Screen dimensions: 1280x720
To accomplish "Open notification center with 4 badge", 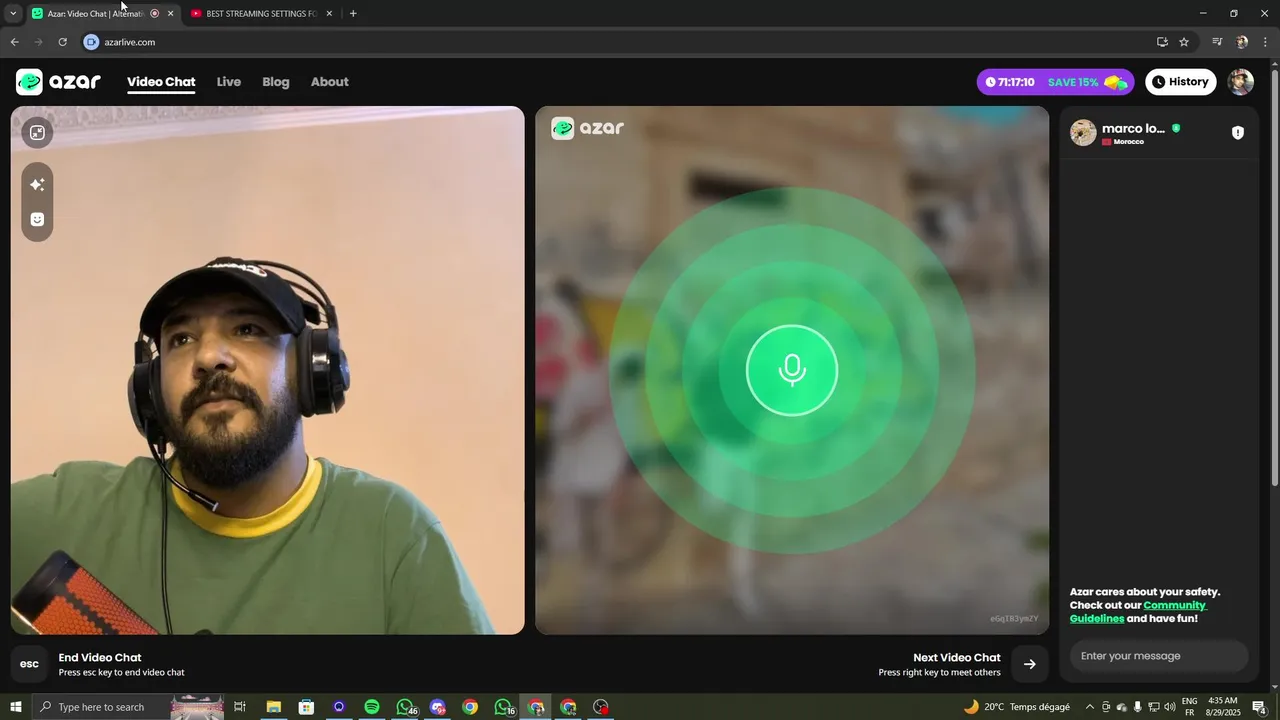I will tap(1259, 707).
